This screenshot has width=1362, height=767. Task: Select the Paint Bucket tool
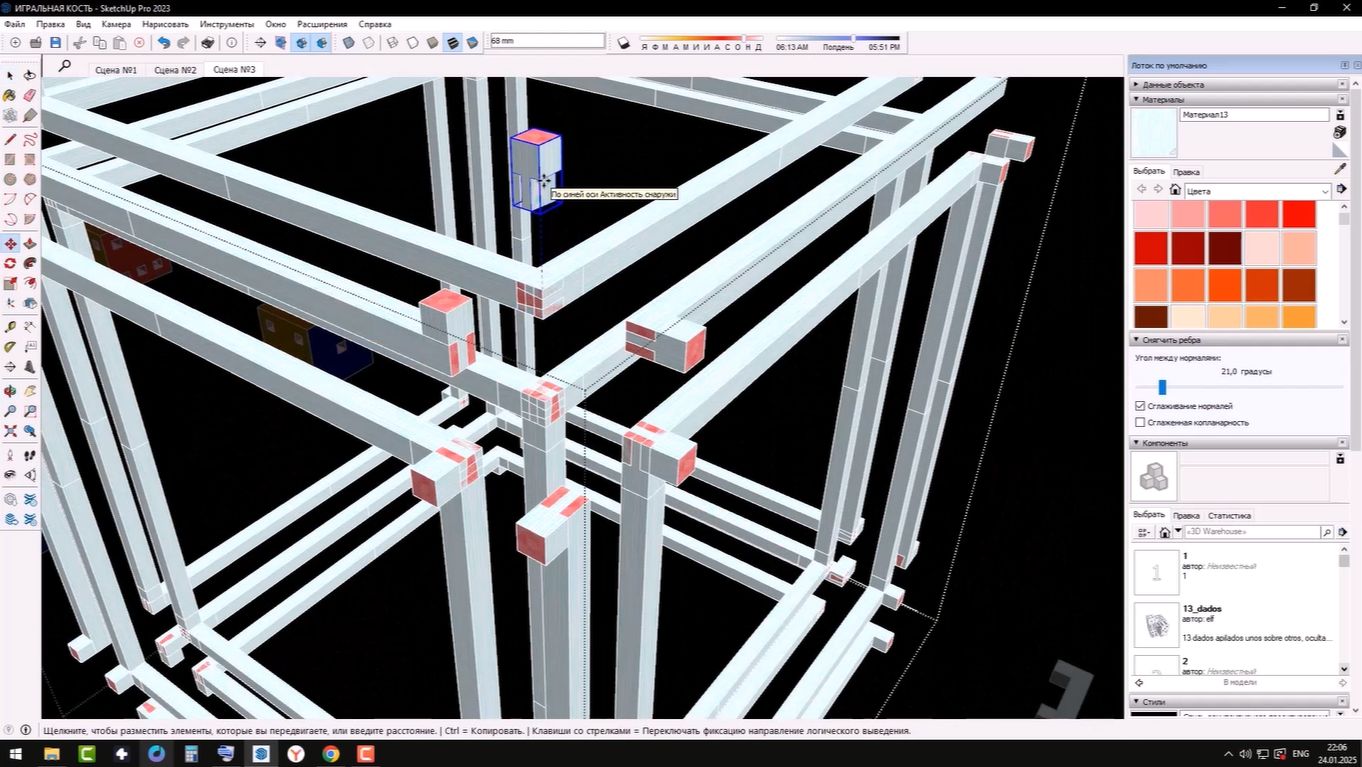pyautogui.click(x=10, y=96)
